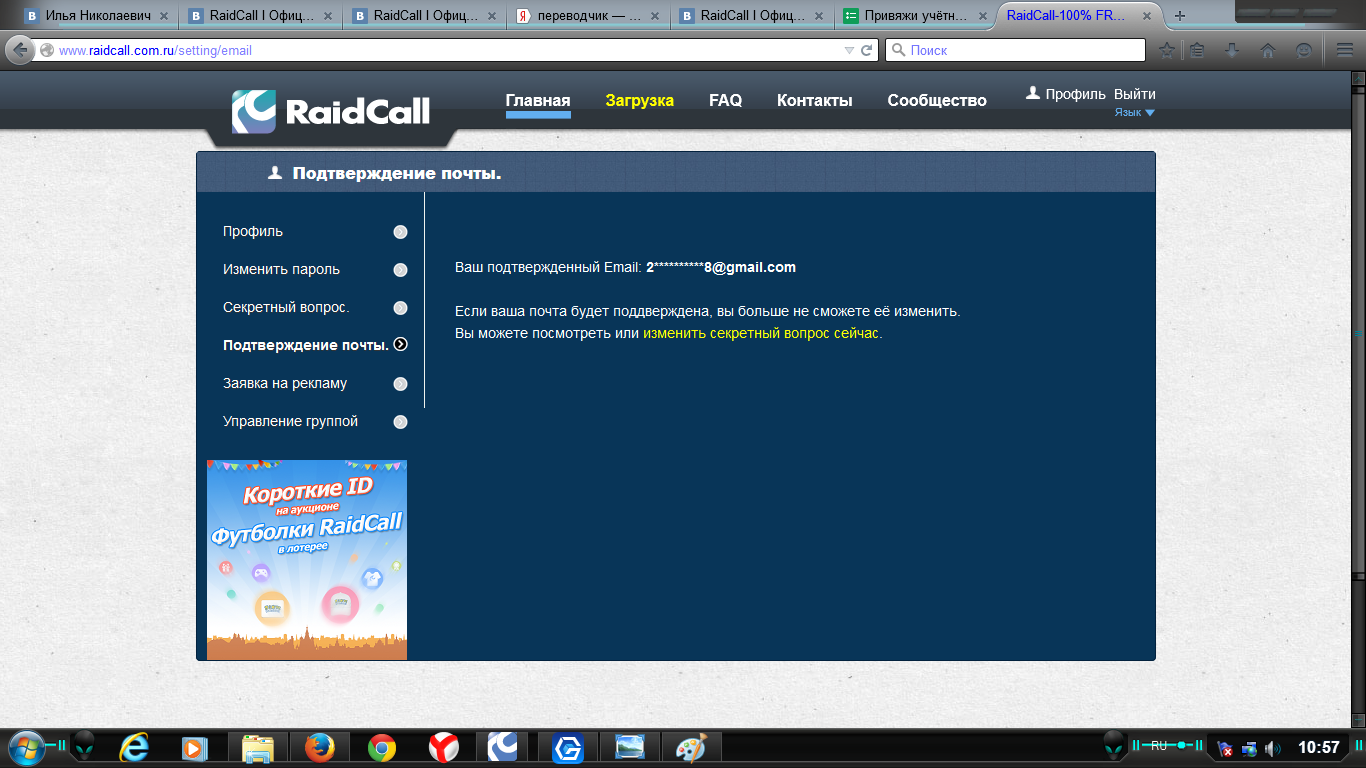Open Yandex Browser from the taskbar
Viewport: 1366px width, 768px height.
444,748
